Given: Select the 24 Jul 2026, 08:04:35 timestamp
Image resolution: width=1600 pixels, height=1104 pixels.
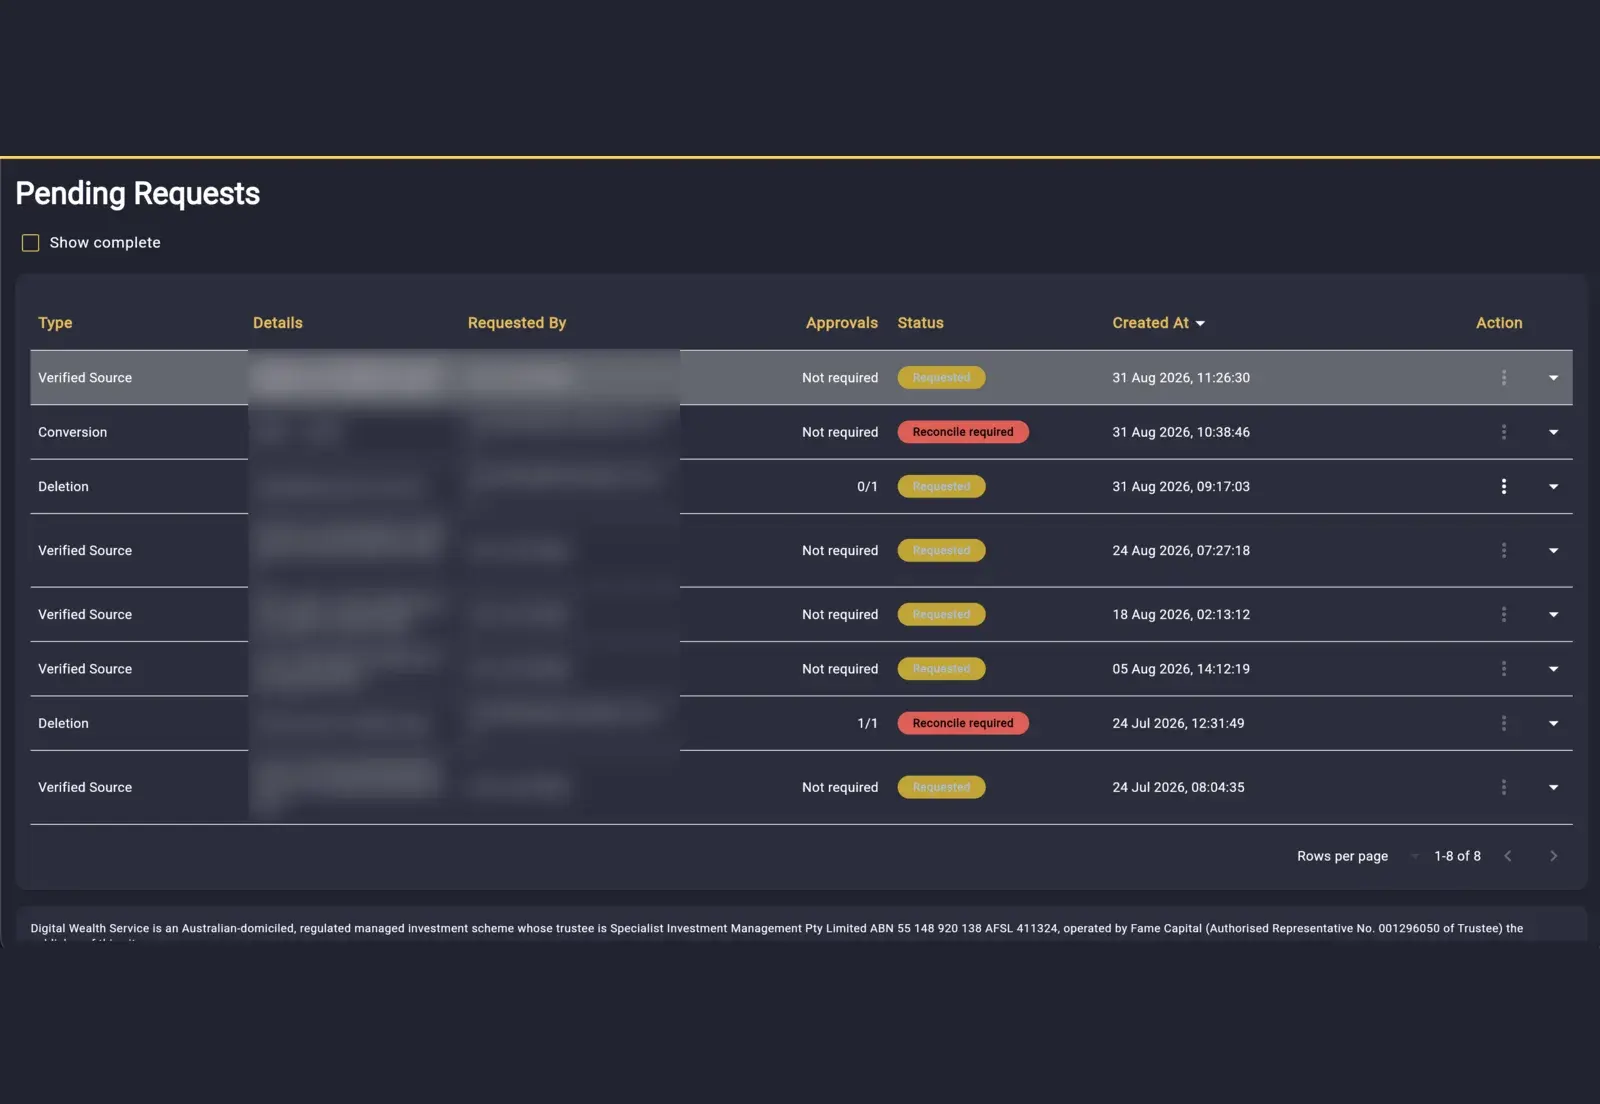Looking at the screenshot, I should pyautogui.click(x=1178, y=787).
